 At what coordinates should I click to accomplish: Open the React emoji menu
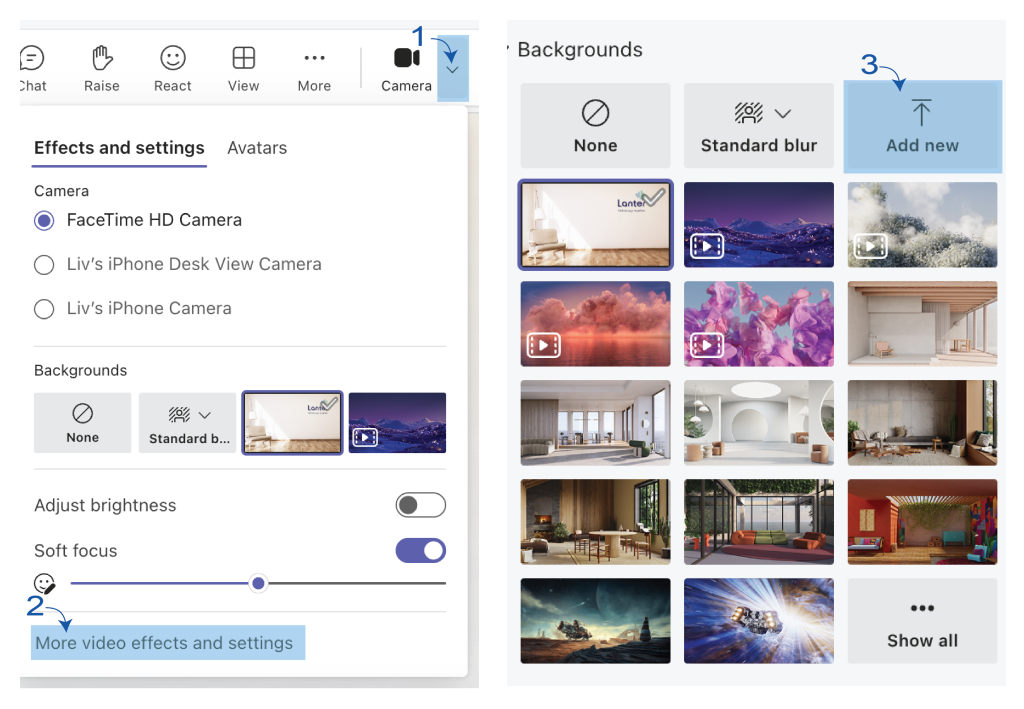point(172,69)
